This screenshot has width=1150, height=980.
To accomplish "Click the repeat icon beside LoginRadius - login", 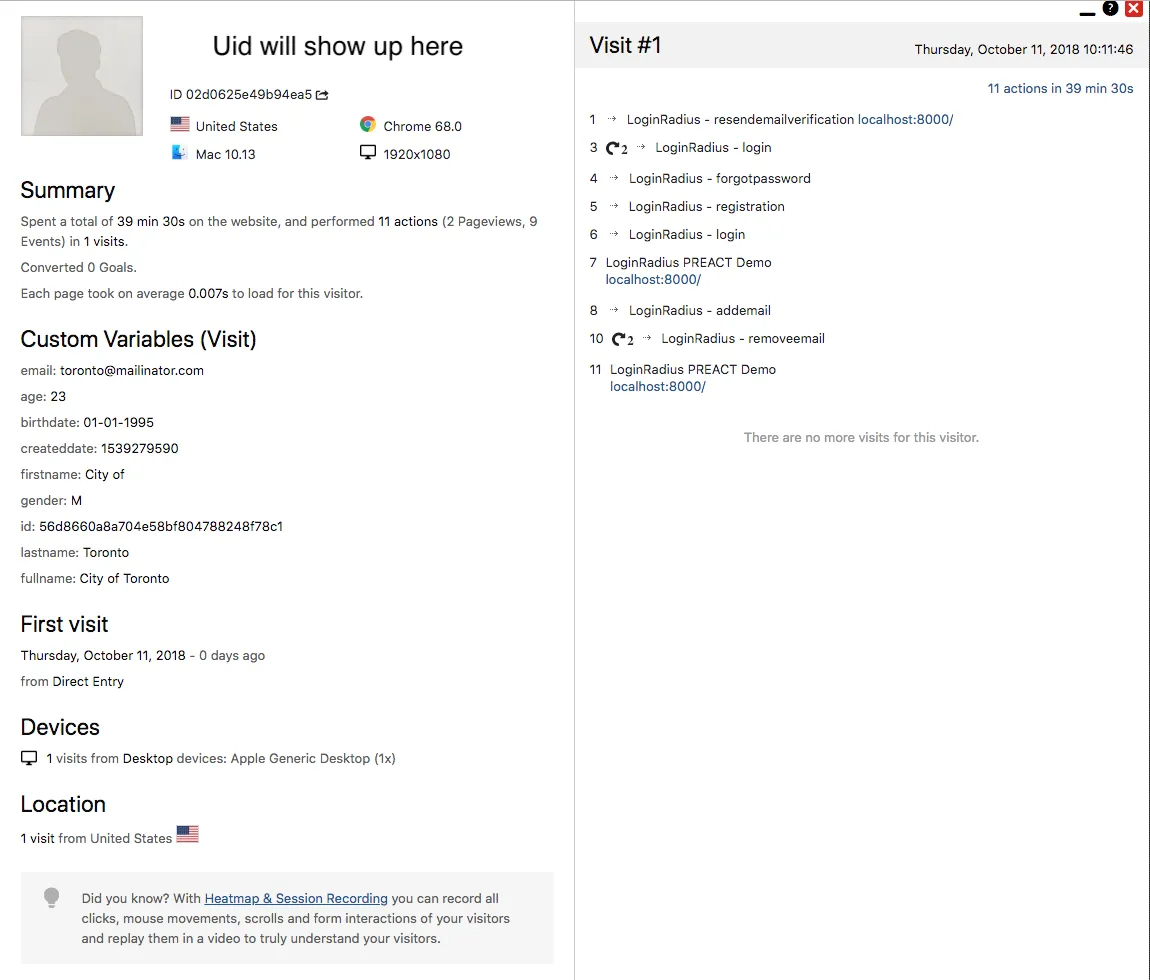I will [616, 148].
